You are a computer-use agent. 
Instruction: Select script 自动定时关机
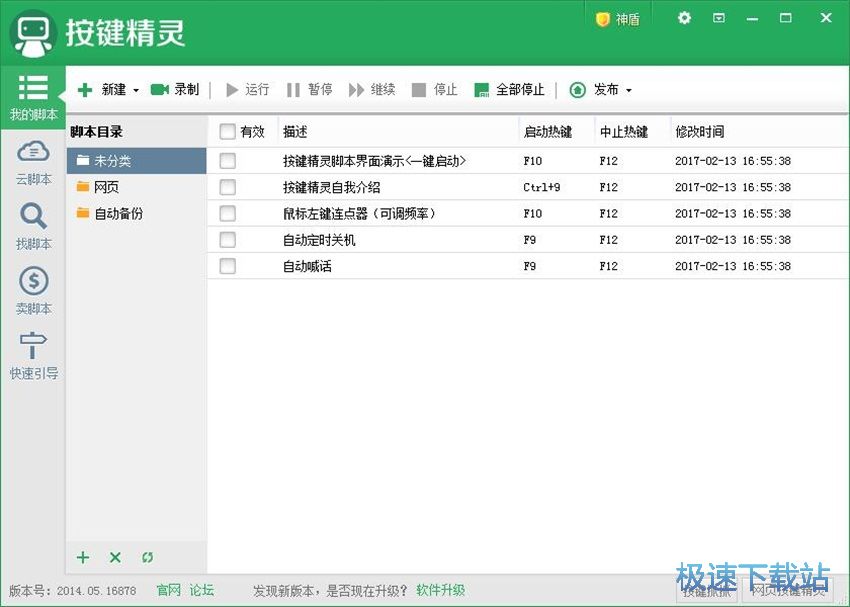319,240
